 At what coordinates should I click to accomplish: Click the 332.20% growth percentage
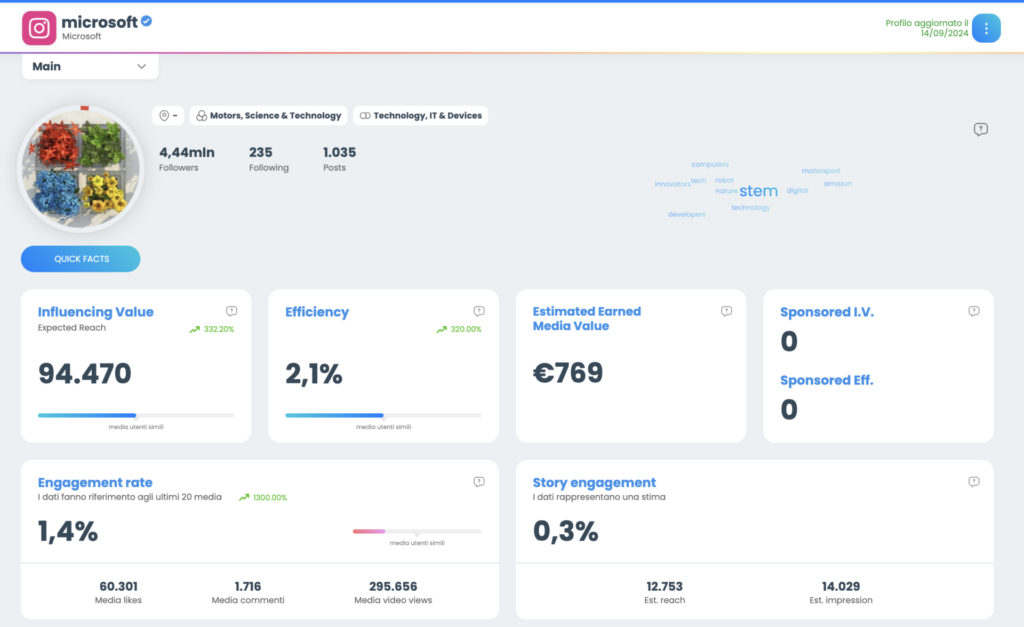click(x=219, y=329)
